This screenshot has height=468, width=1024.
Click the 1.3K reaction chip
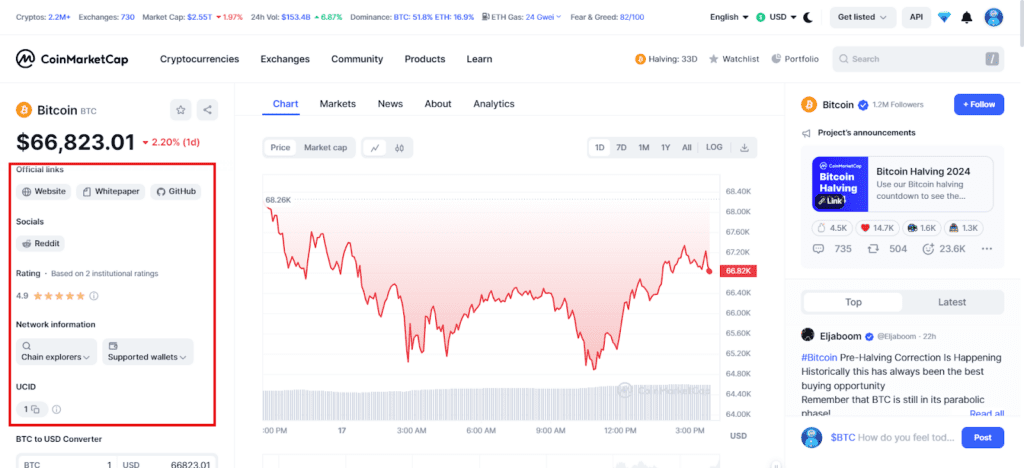coord(963,228)
